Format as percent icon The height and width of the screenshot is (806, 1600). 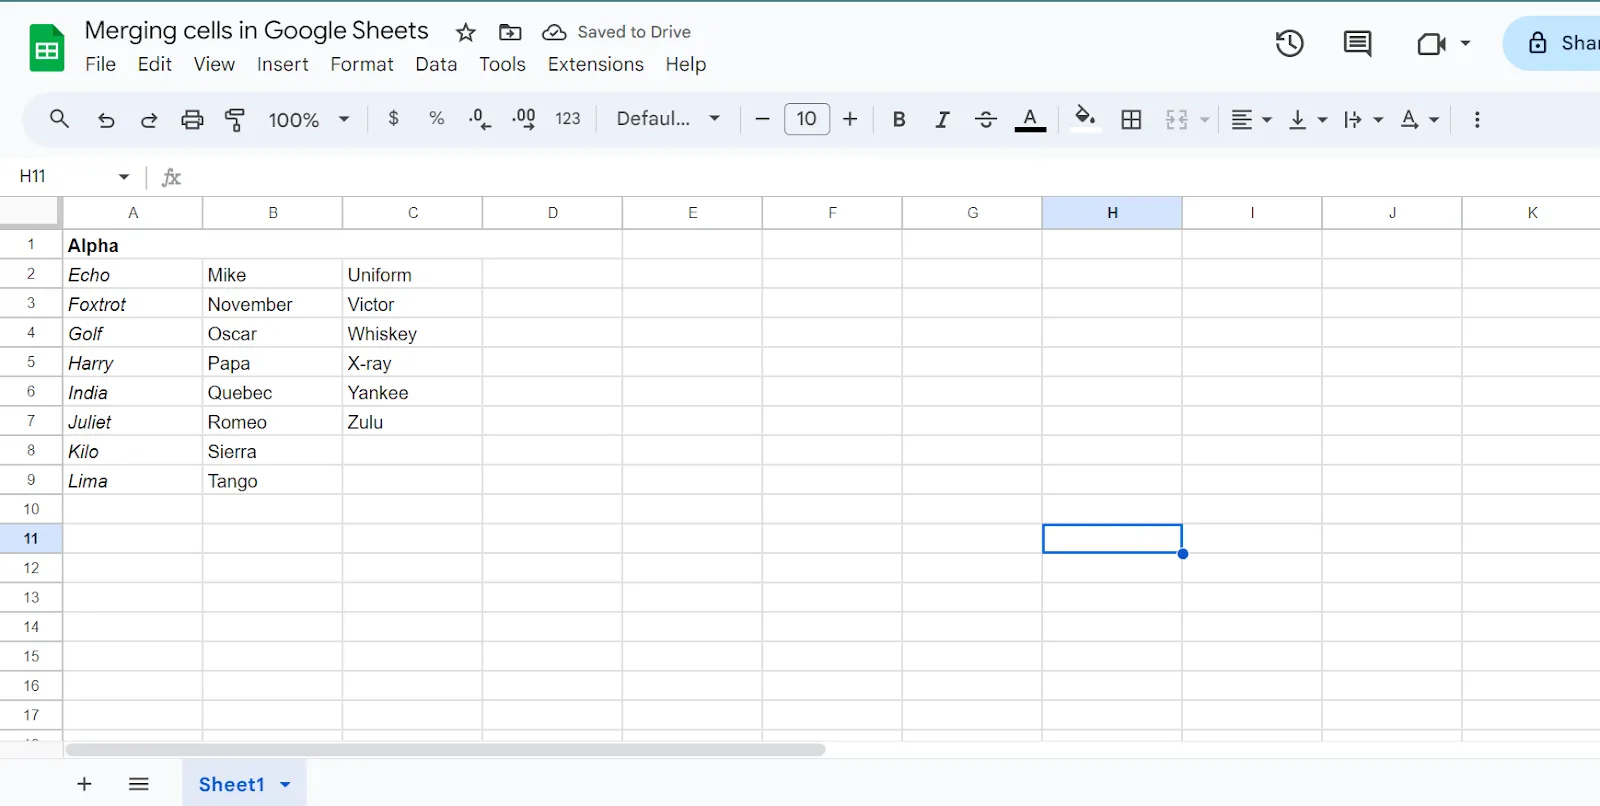(436, 119)
